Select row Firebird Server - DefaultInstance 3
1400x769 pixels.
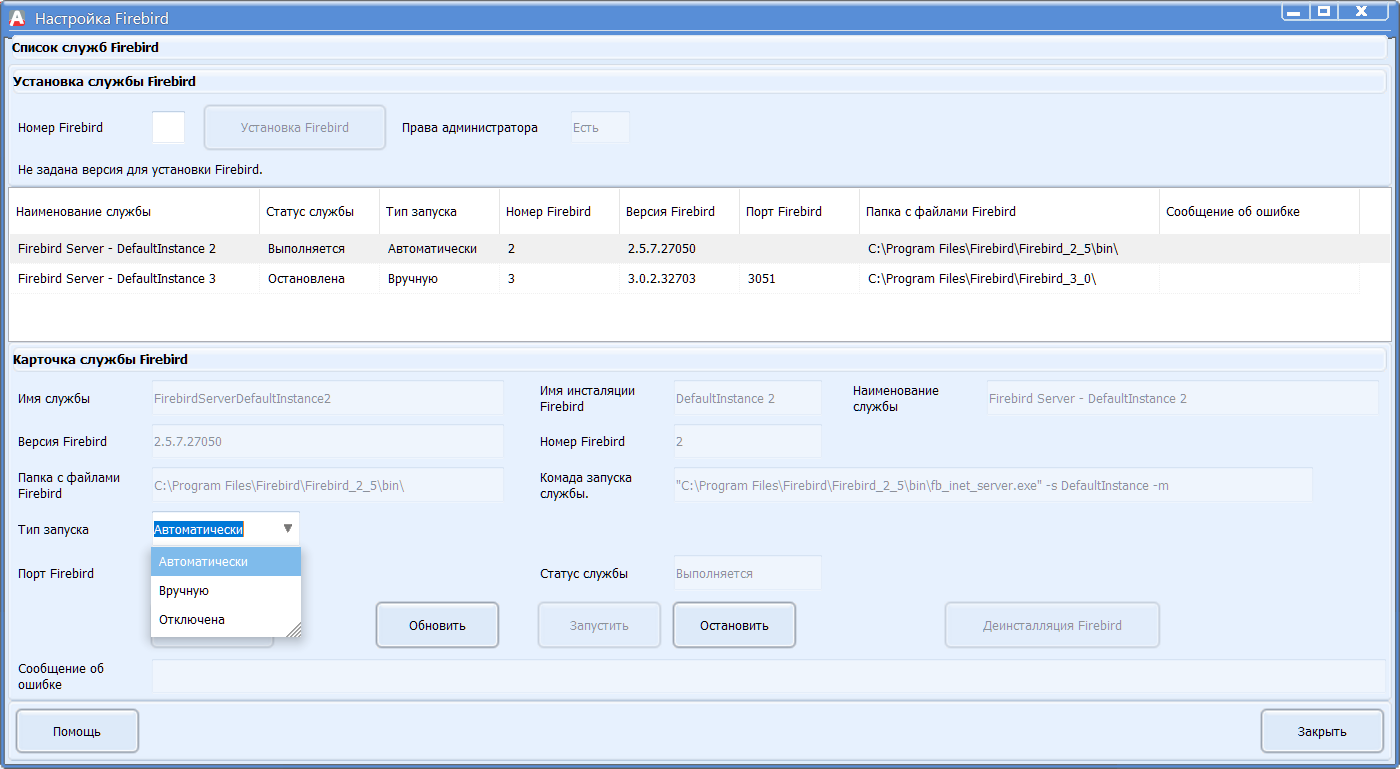pyautogui.click(x=684, y=278)
